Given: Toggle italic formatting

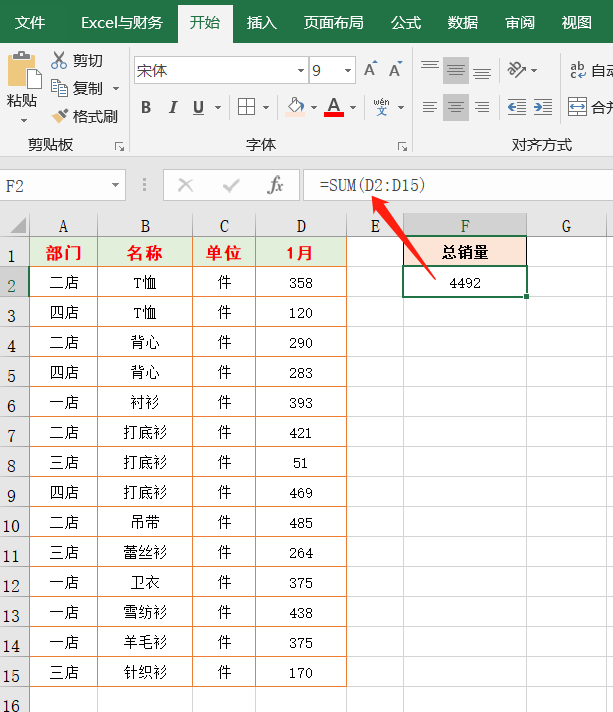Looking at the screenshot, I should (172, 107).
